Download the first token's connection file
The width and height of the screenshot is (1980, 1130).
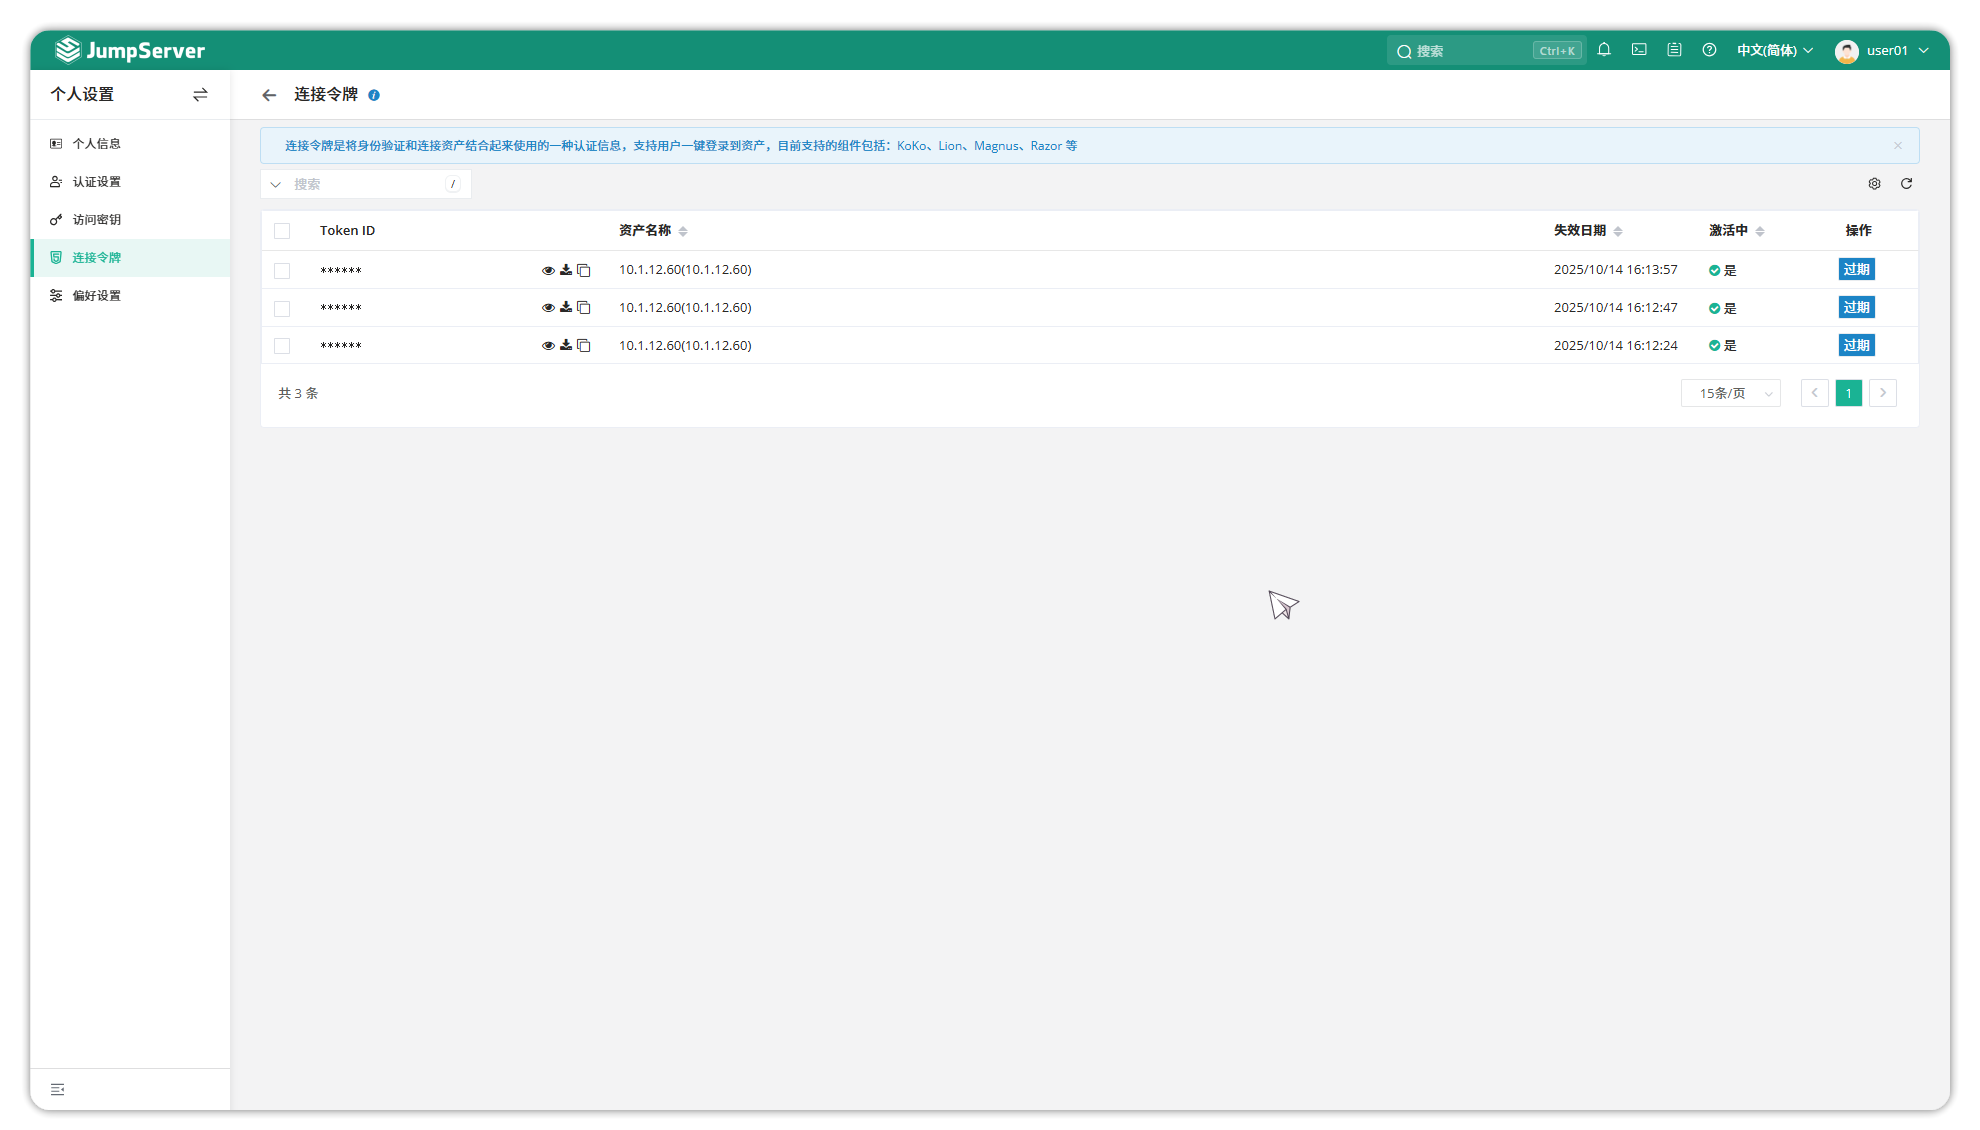point(566,270)
